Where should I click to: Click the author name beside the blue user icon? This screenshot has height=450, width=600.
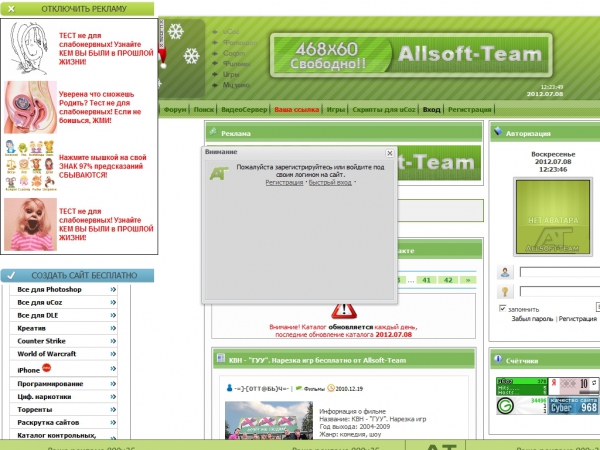tap(262, 389)
